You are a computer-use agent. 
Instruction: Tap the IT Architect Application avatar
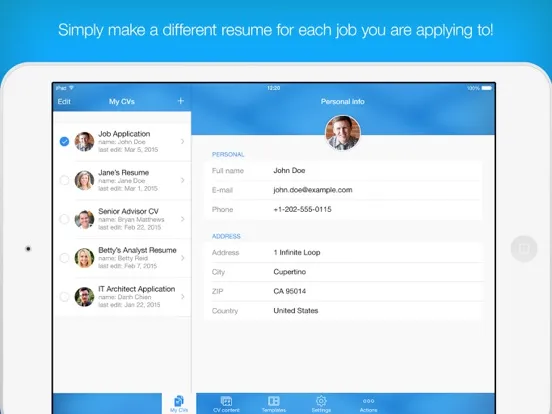[84, 296]
